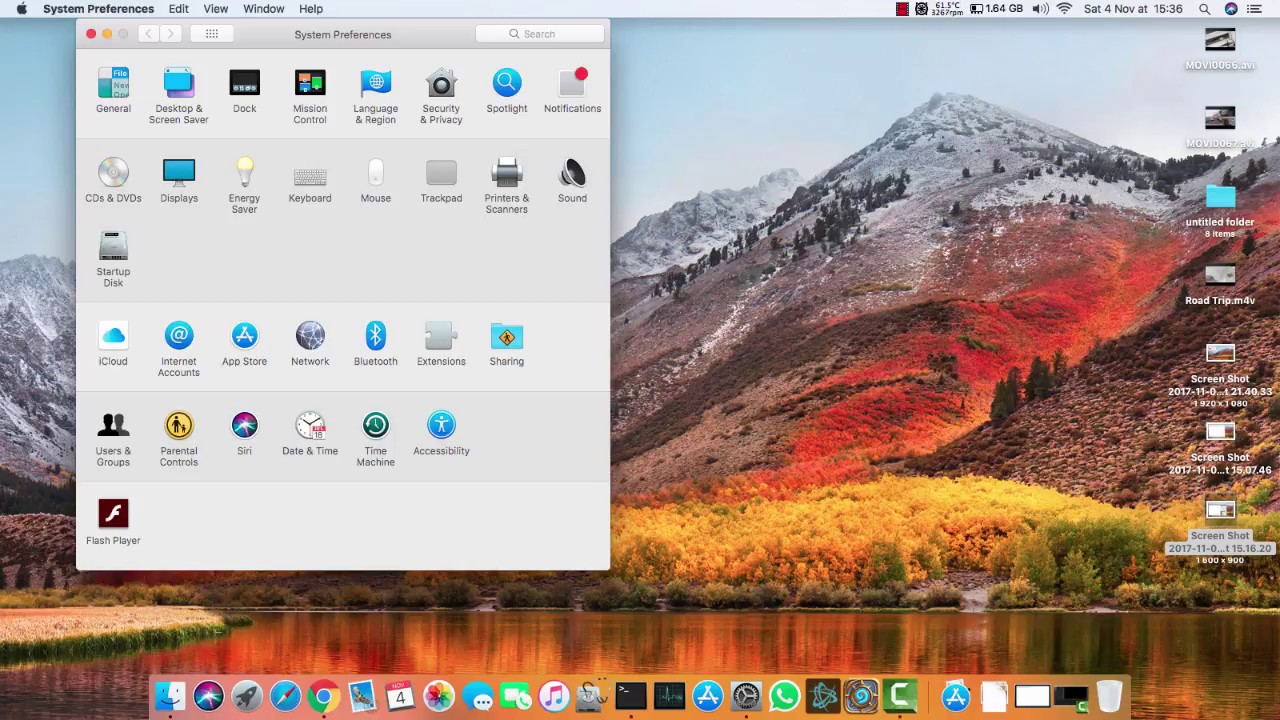The image size is (1280, 720).
Task: Open the Network preferences pane
Action: pyautogui.click(x=310, y=344)
